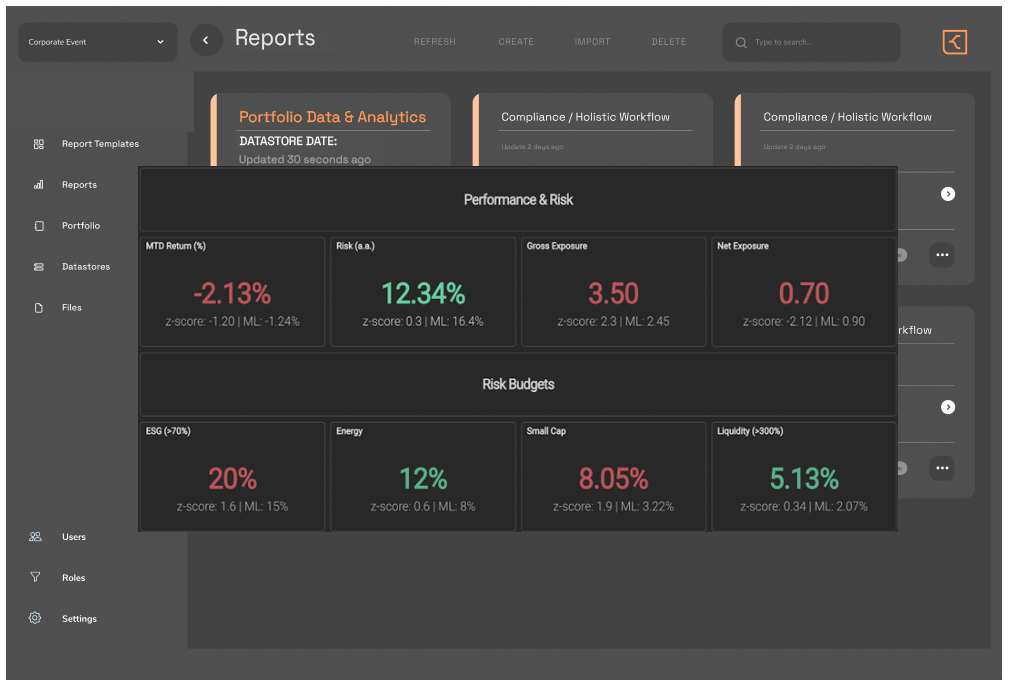Click 'z-score: -1.20 | ML: -1.24%' text
The height and width of the screenshot is (687, 1010).
pyautogui.click(x=233, y=321)
